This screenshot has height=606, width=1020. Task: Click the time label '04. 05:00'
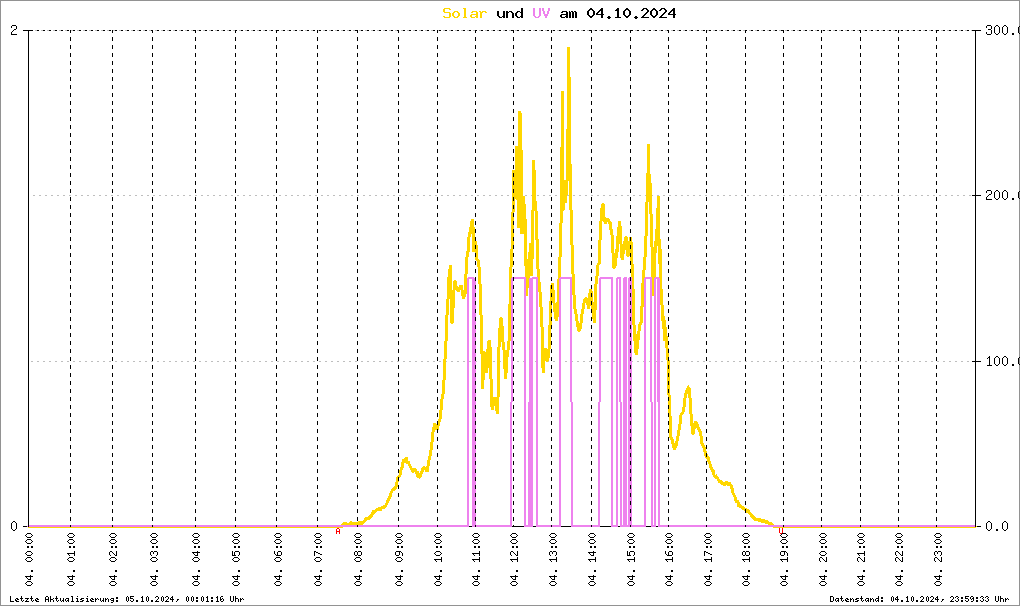(236, 560)
